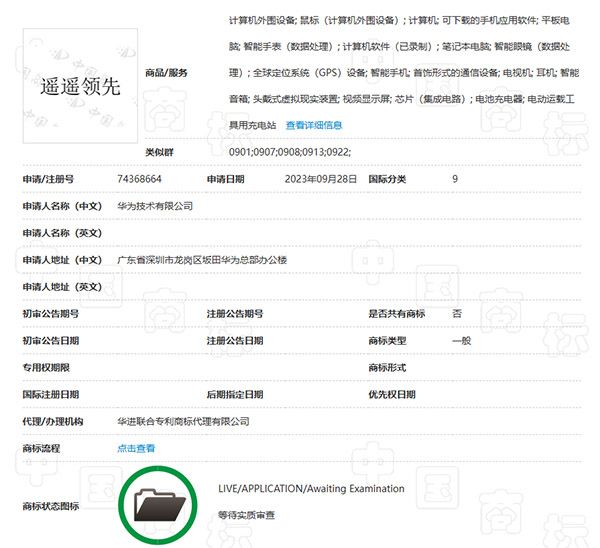This screenshot has width=600, height=548.
Task: Select agency 华进联合专利商标代理有限公司
Action: point(183,422)
